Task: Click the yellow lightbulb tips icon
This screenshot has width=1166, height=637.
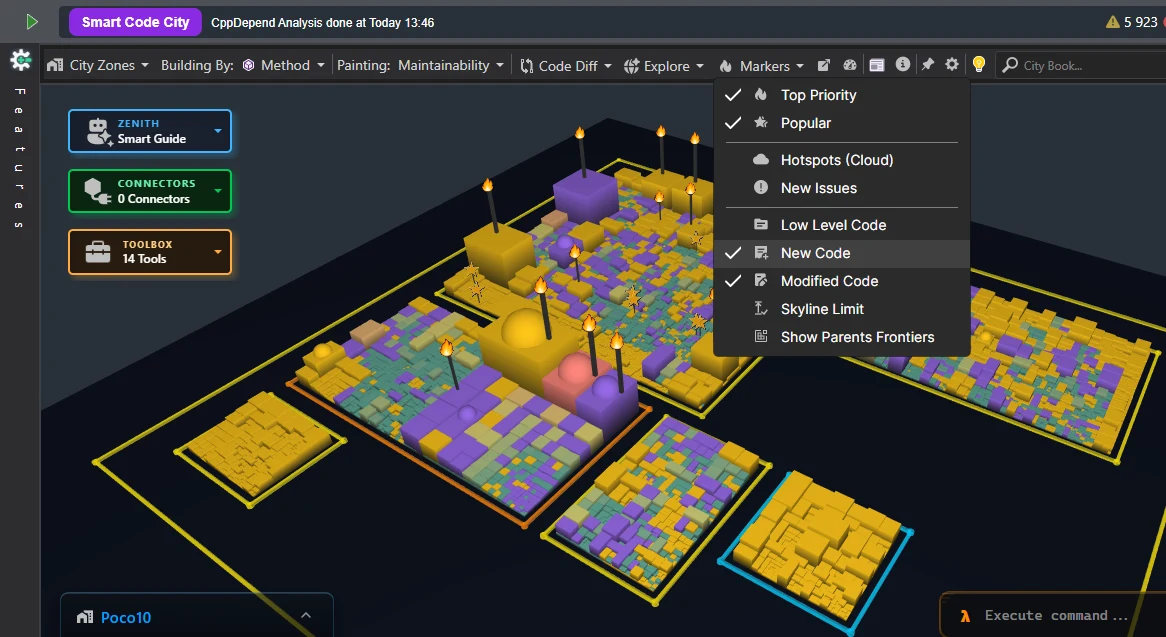Action: pos(979,65)
